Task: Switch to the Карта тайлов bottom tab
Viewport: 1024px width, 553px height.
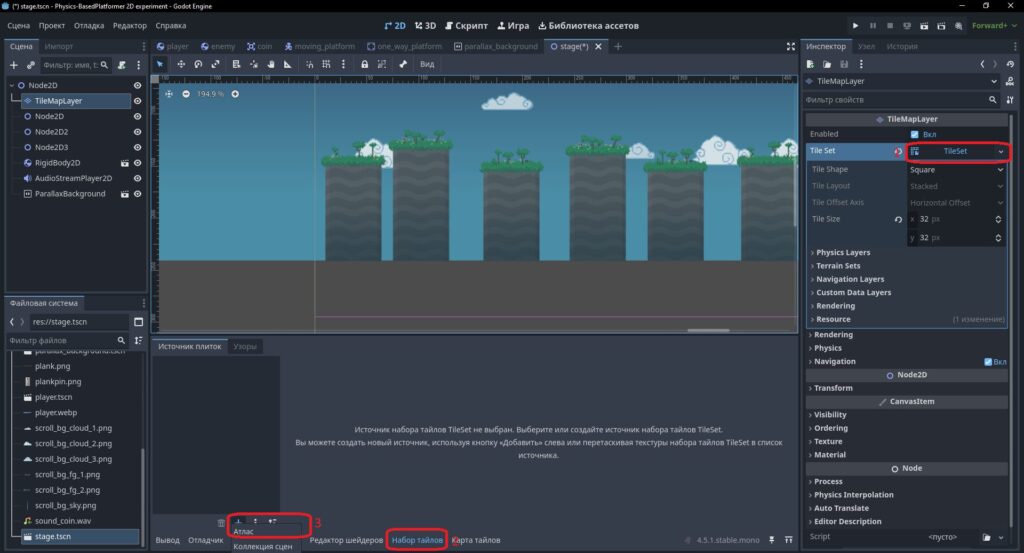Action: point(476,540)
